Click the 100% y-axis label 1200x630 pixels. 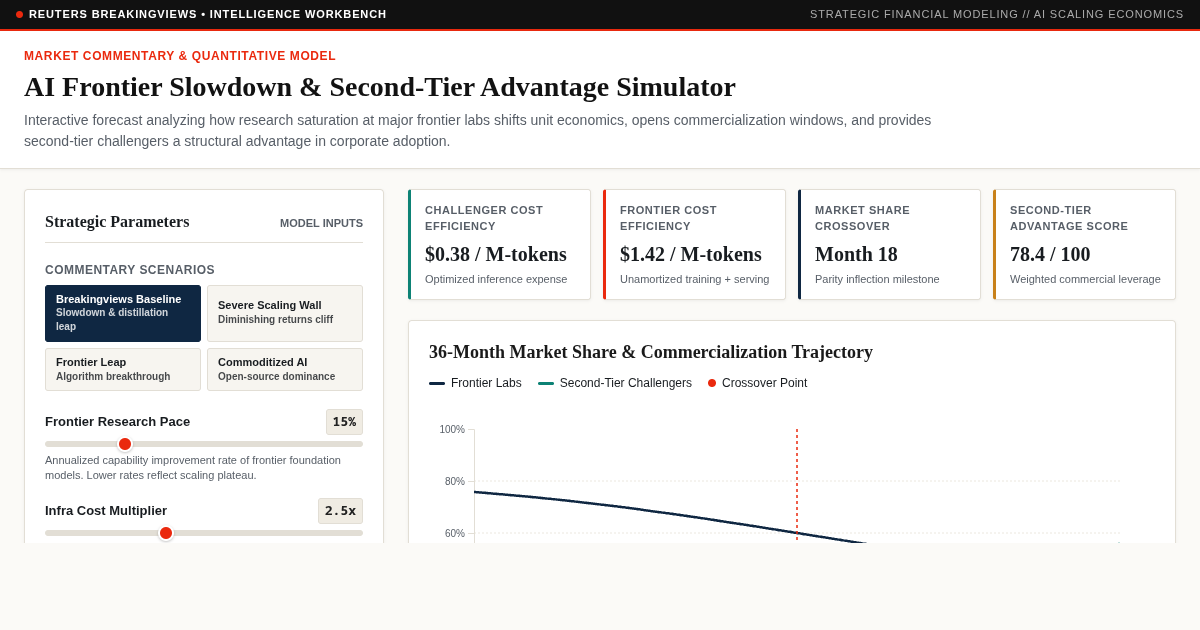pyautogui.click(x=452, y=429)
